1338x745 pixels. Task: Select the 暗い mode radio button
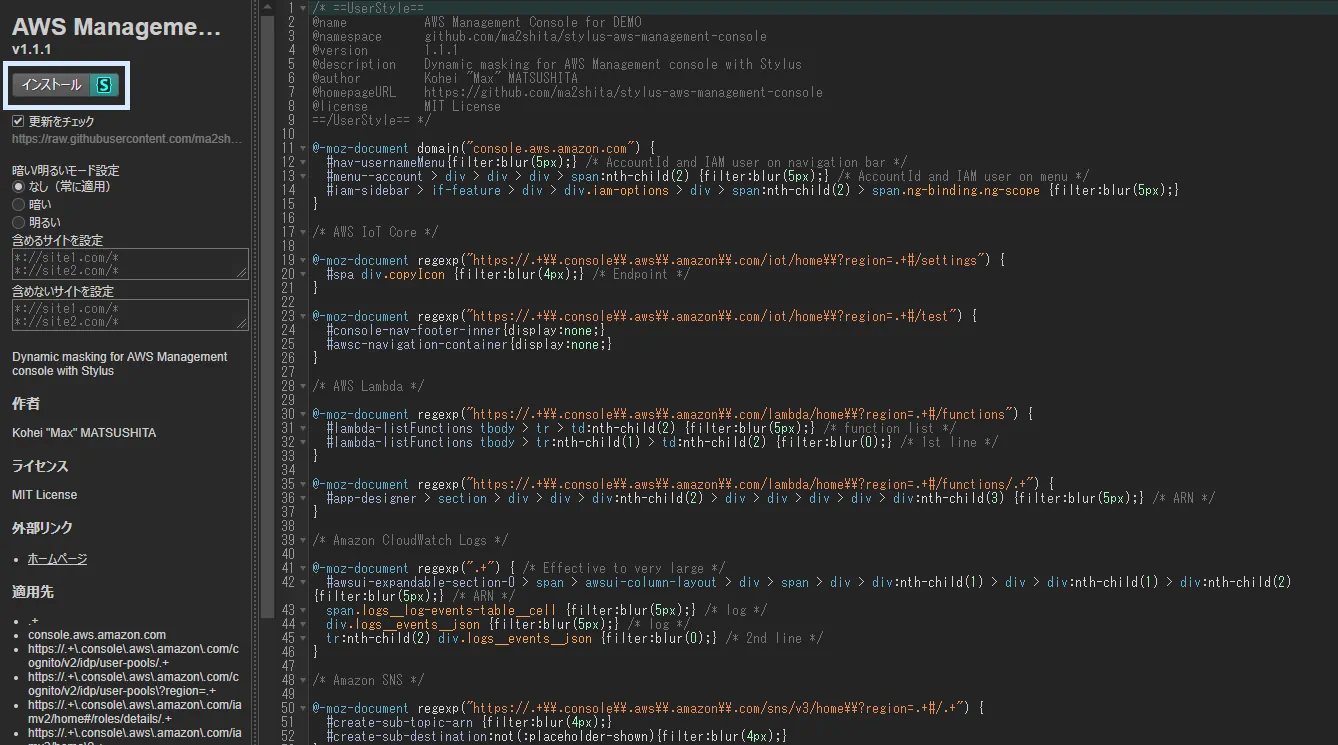pyautogui.click(x=18, y=205)
